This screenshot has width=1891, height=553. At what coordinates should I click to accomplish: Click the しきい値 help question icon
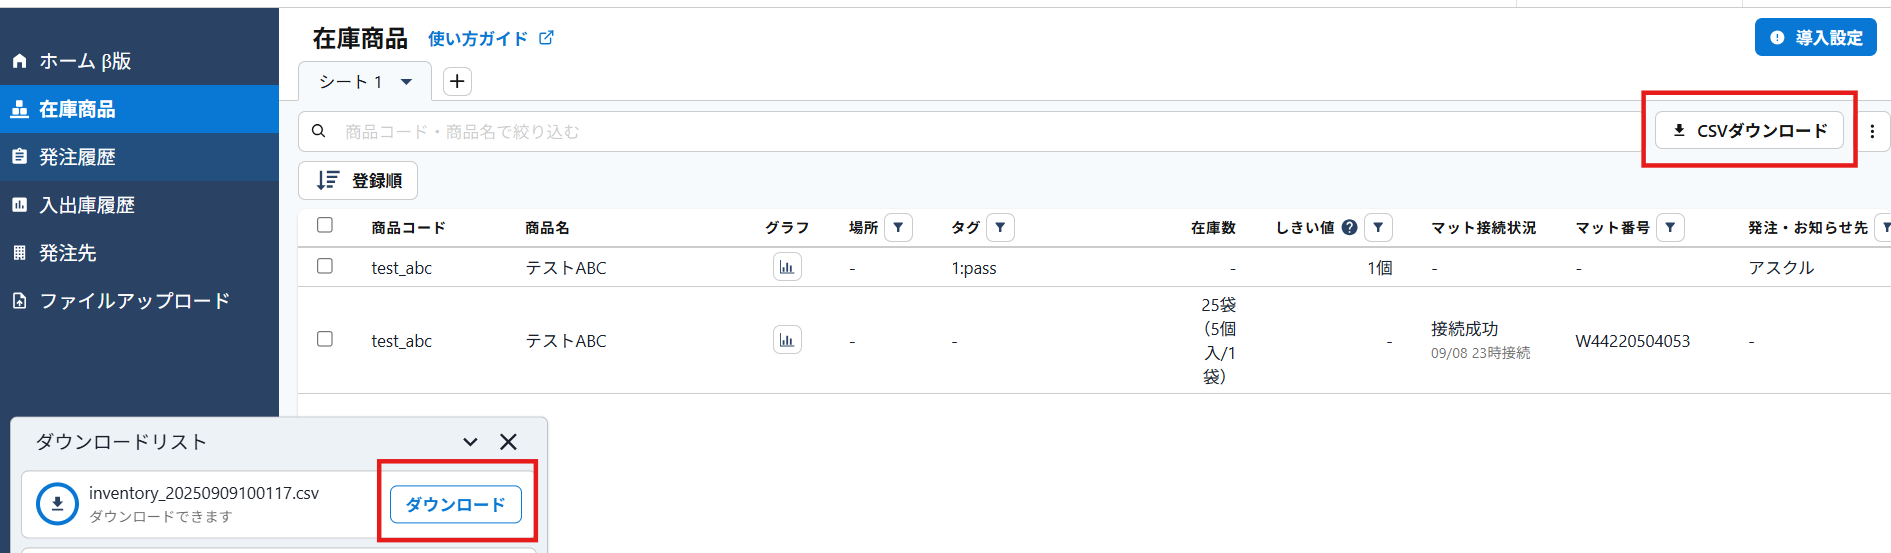click(x=1349, y=227)
